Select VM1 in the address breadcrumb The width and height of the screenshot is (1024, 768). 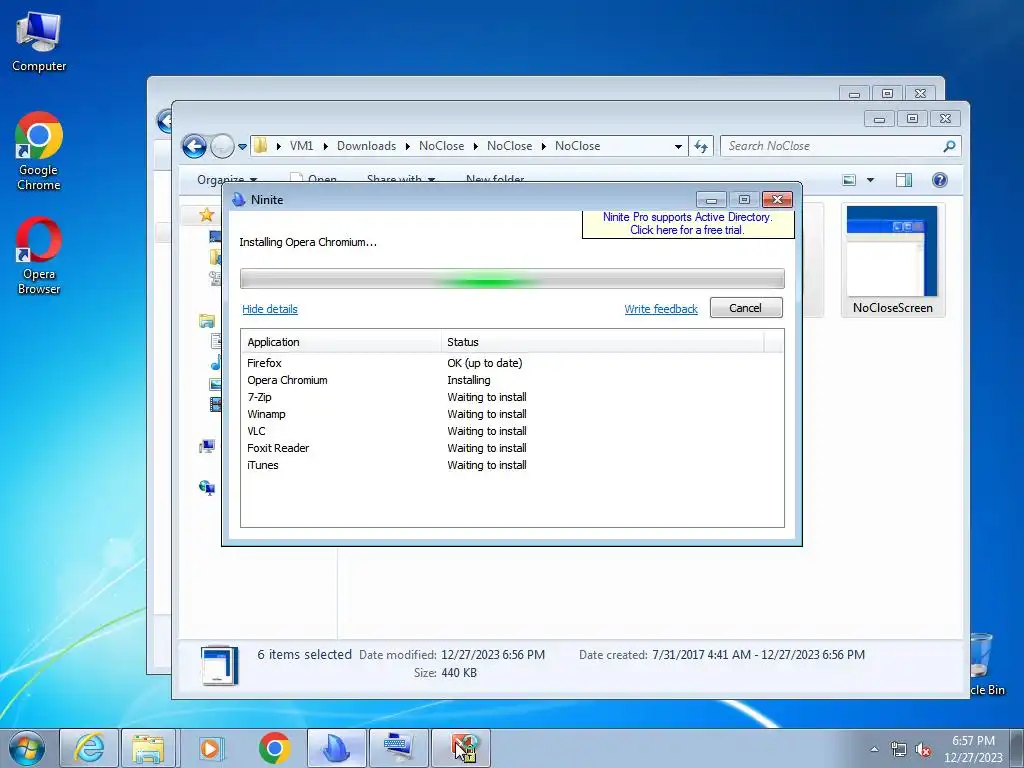pyautogui.click(x=302, y=146)
